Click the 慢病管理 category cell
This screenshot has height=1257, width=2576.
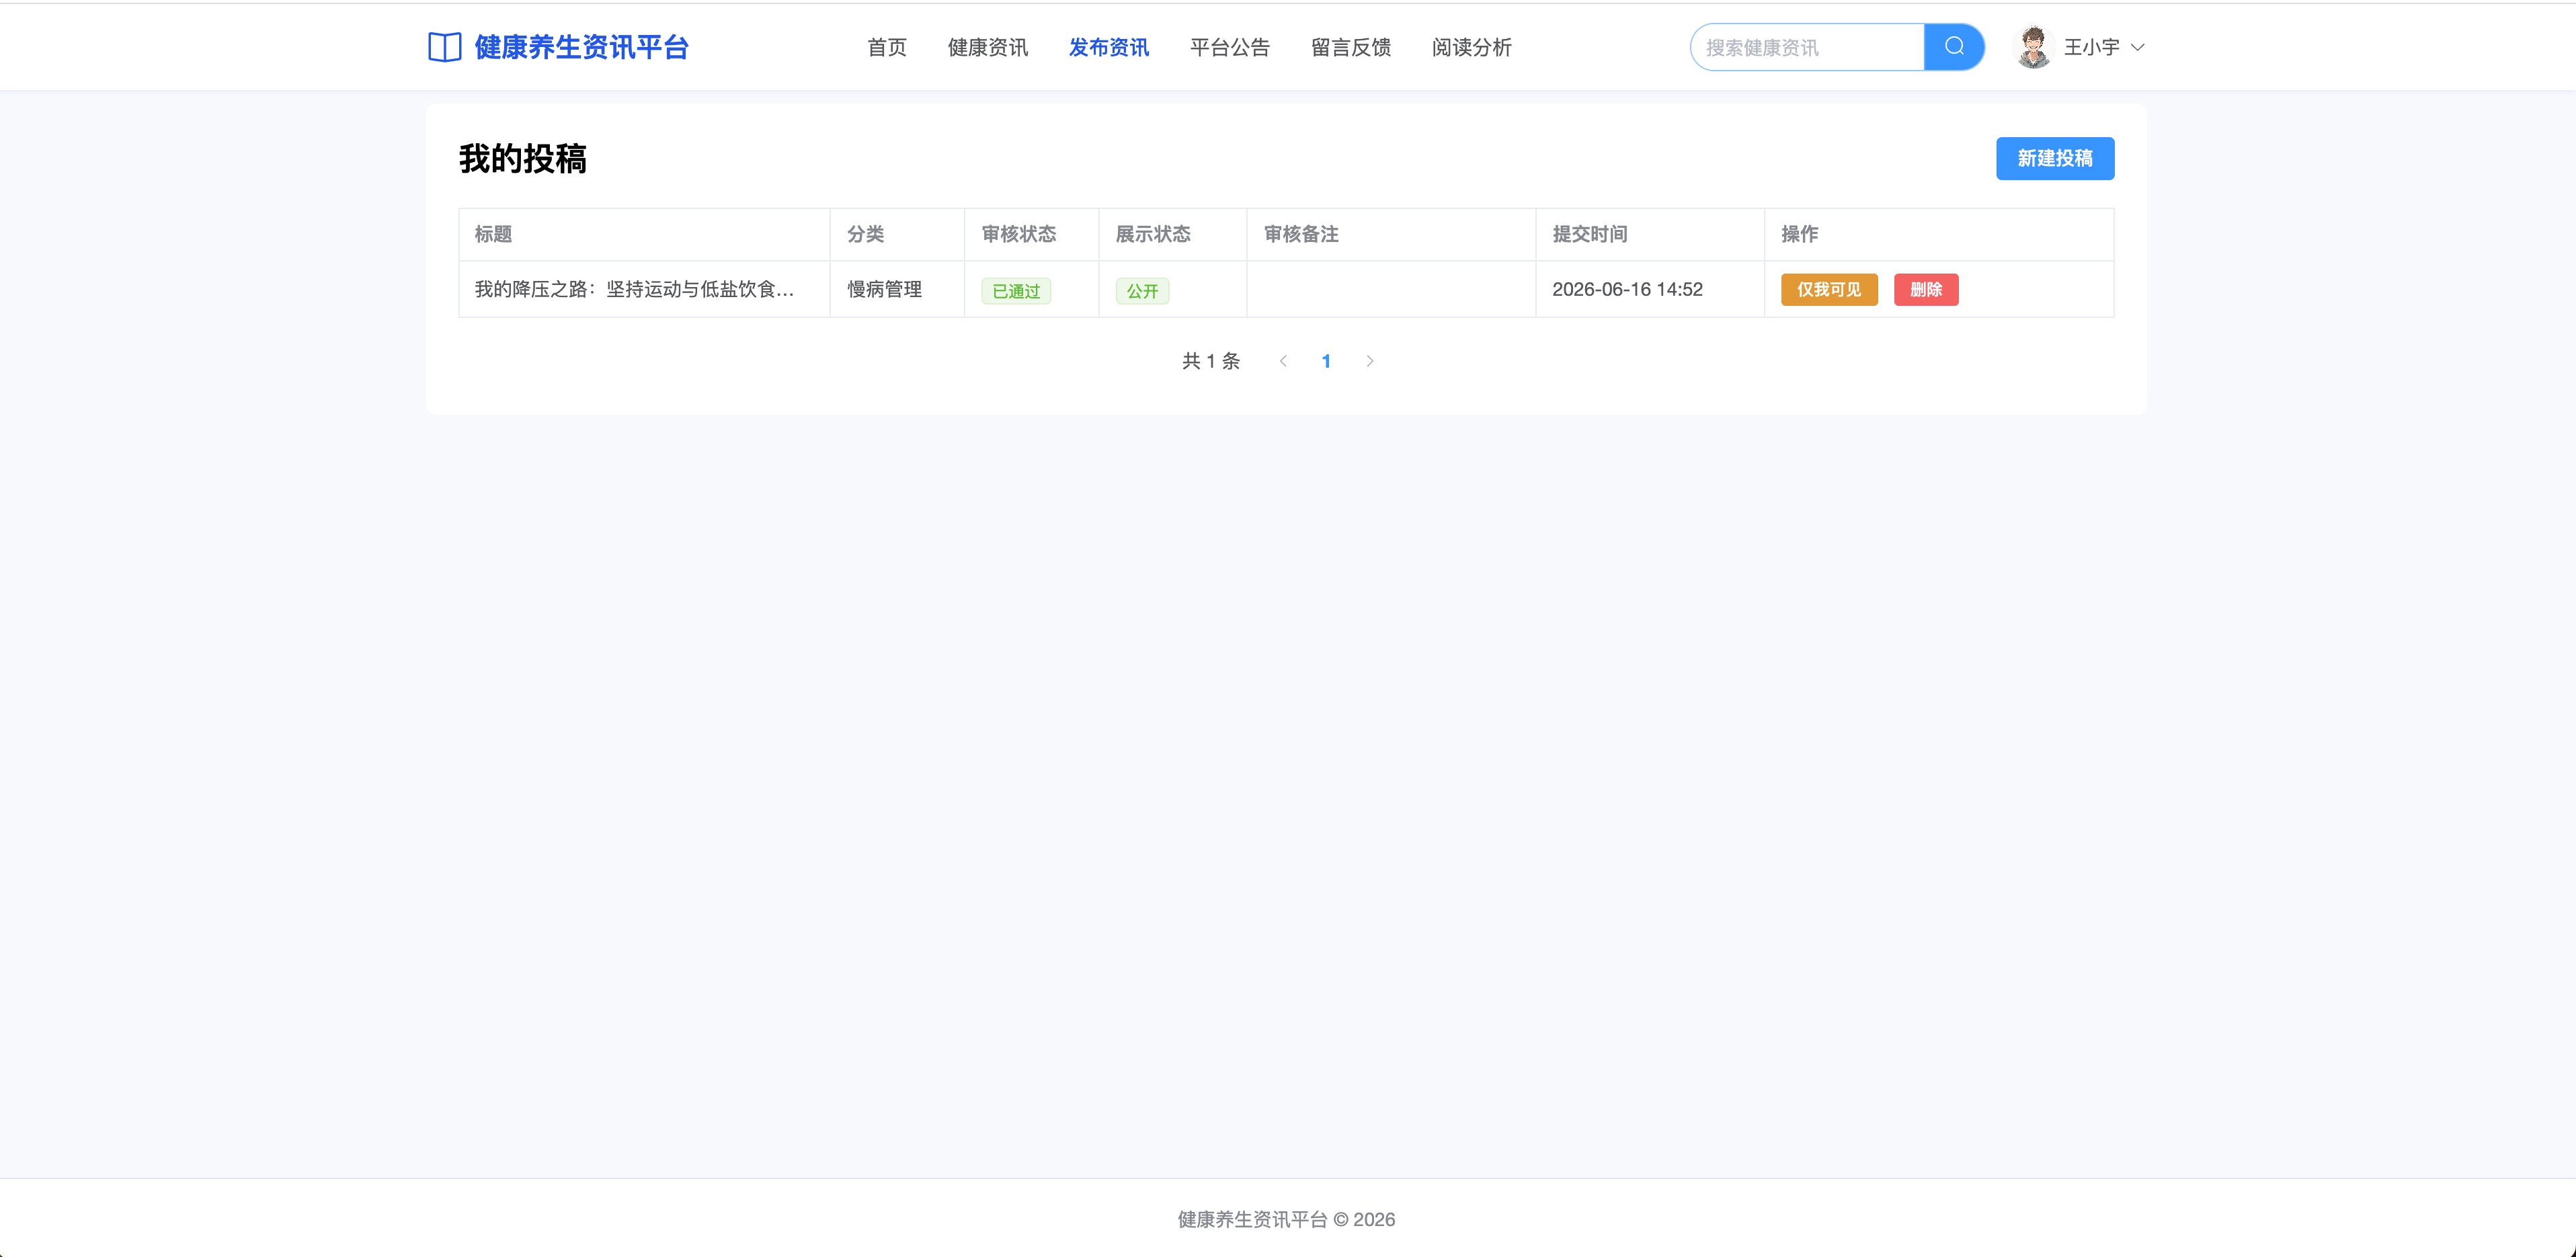[x=885, y=289]
